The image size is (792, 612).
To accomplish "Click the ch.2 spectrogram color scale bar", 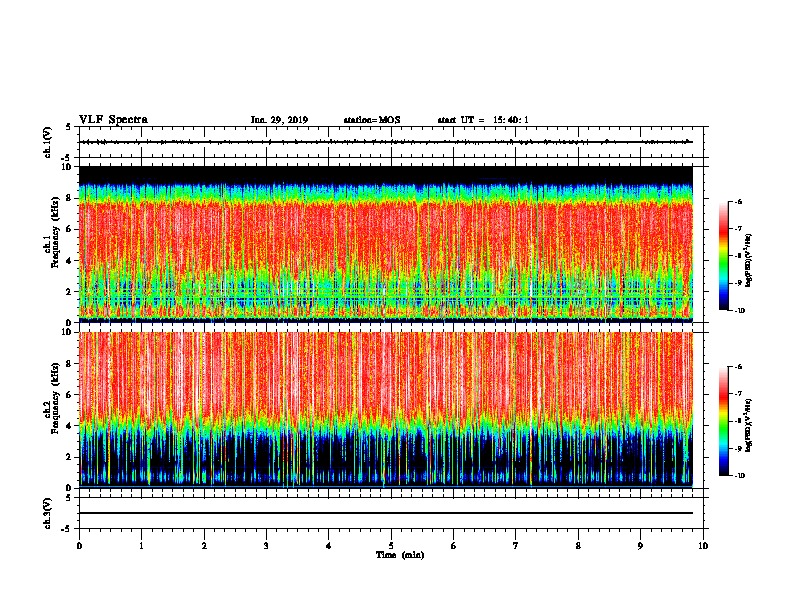I will (723, 421).
